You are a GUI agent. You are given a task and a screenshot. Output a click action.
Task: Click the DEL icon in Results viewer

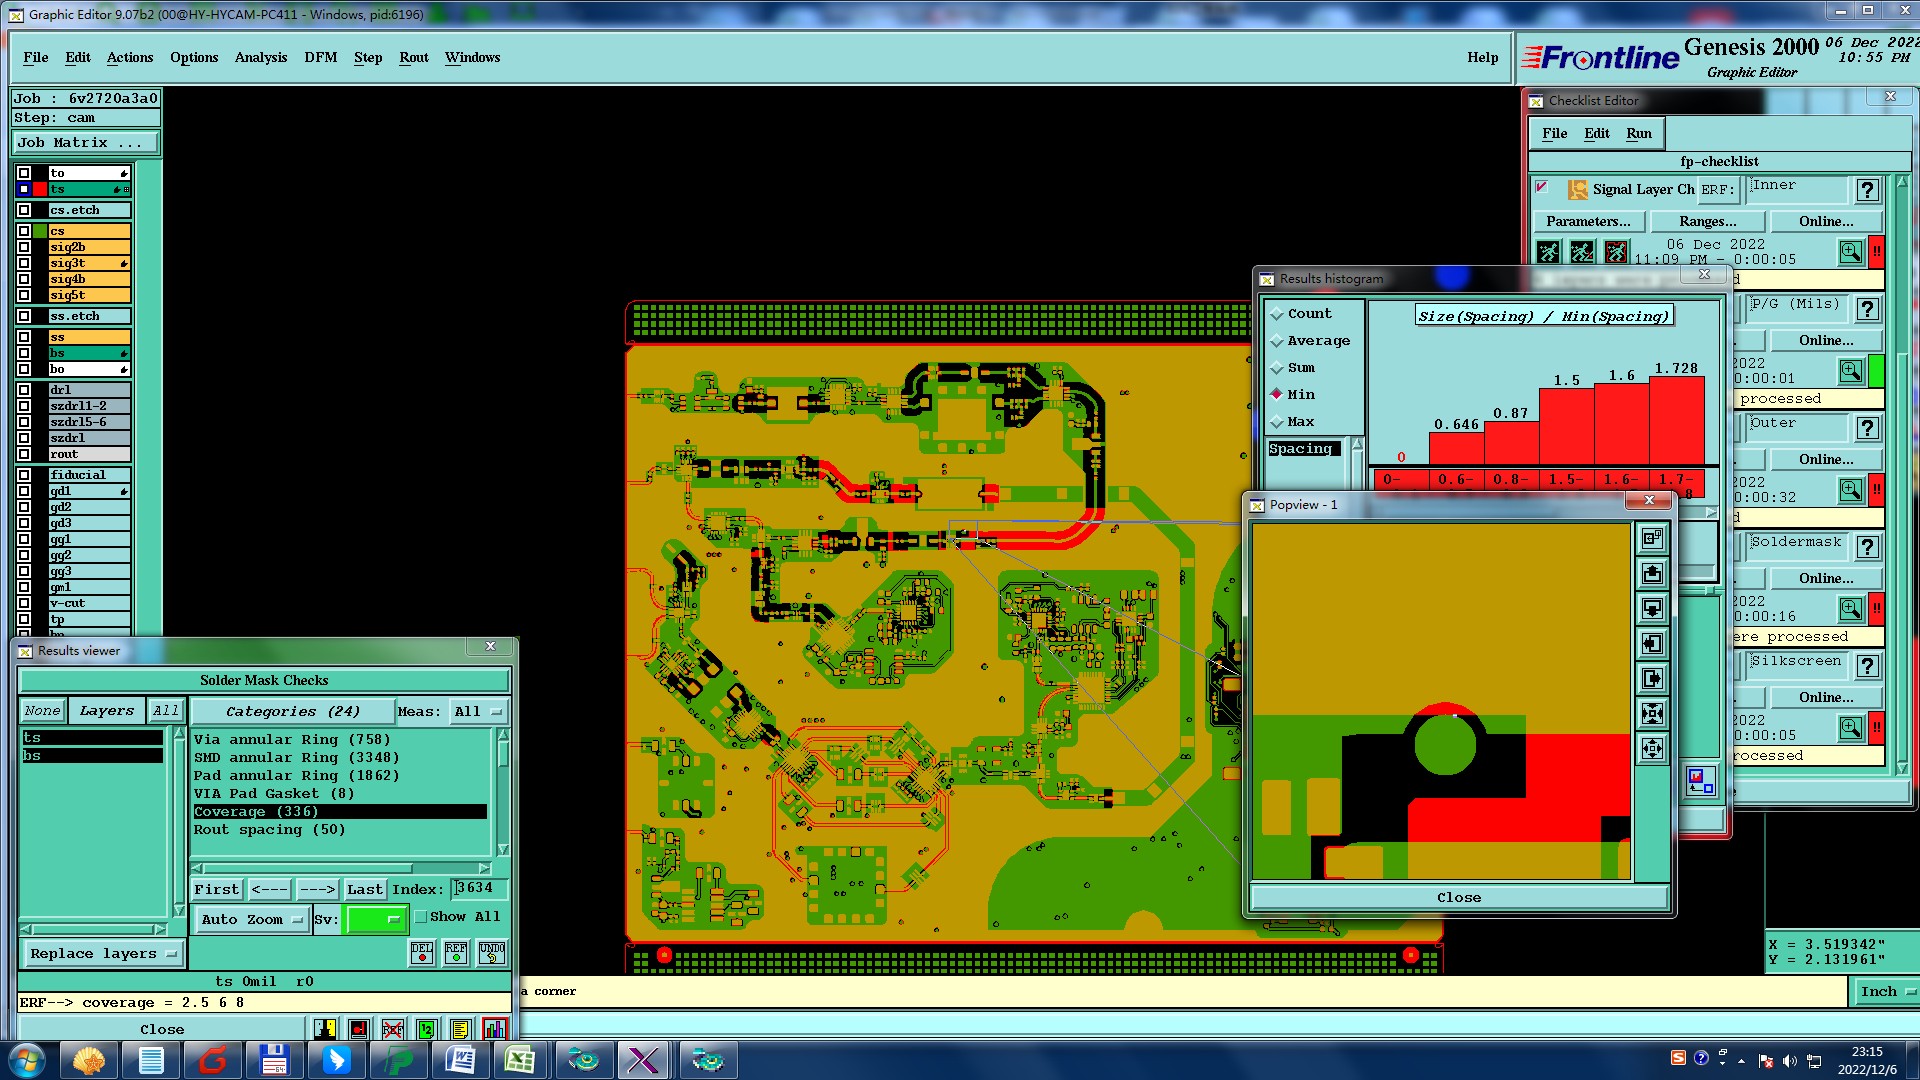click(422, 952)
